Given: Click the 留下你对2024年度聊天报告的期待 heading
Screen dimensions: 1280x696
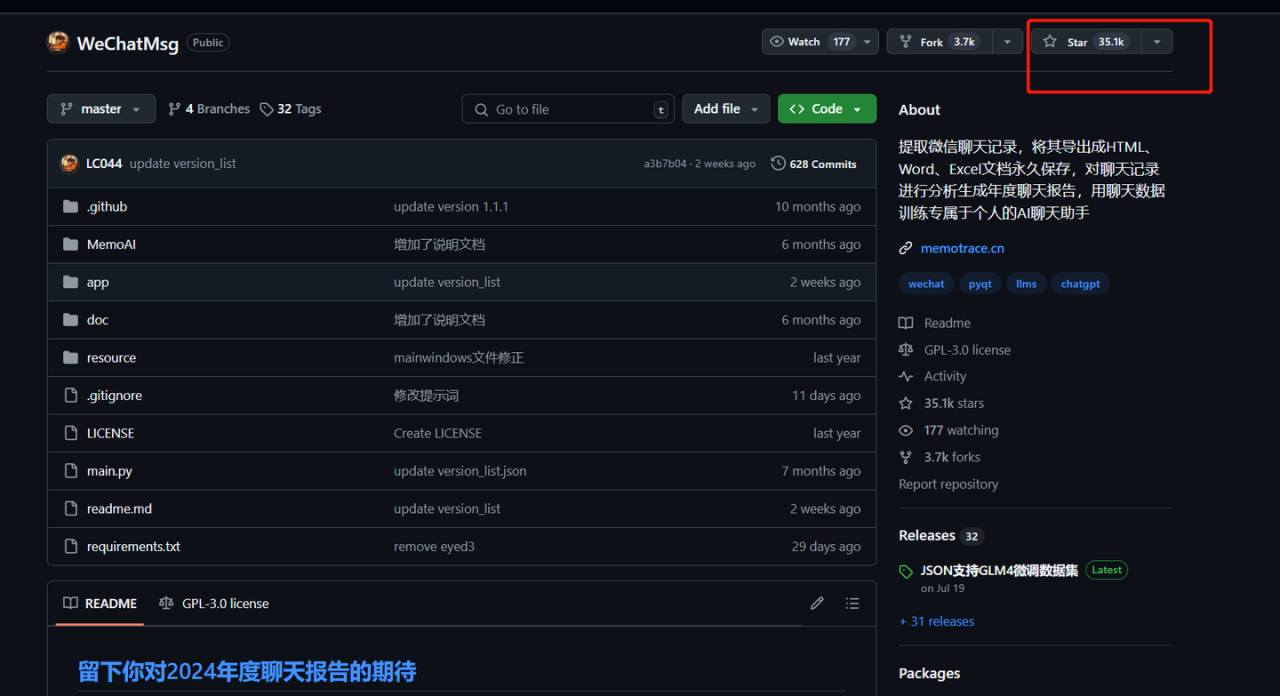Looking at the screenshot, I should (247, 671).
